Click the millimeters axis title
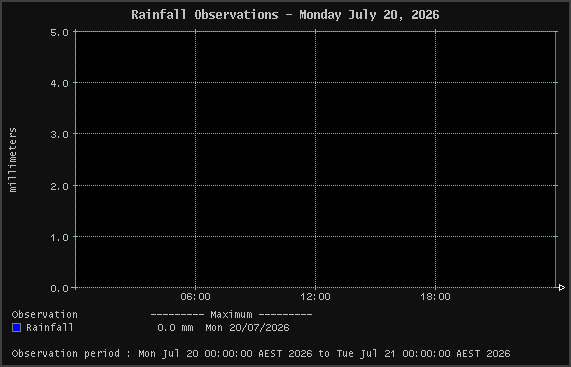This screenshot has width=571, height=367. tap(13, 160)
